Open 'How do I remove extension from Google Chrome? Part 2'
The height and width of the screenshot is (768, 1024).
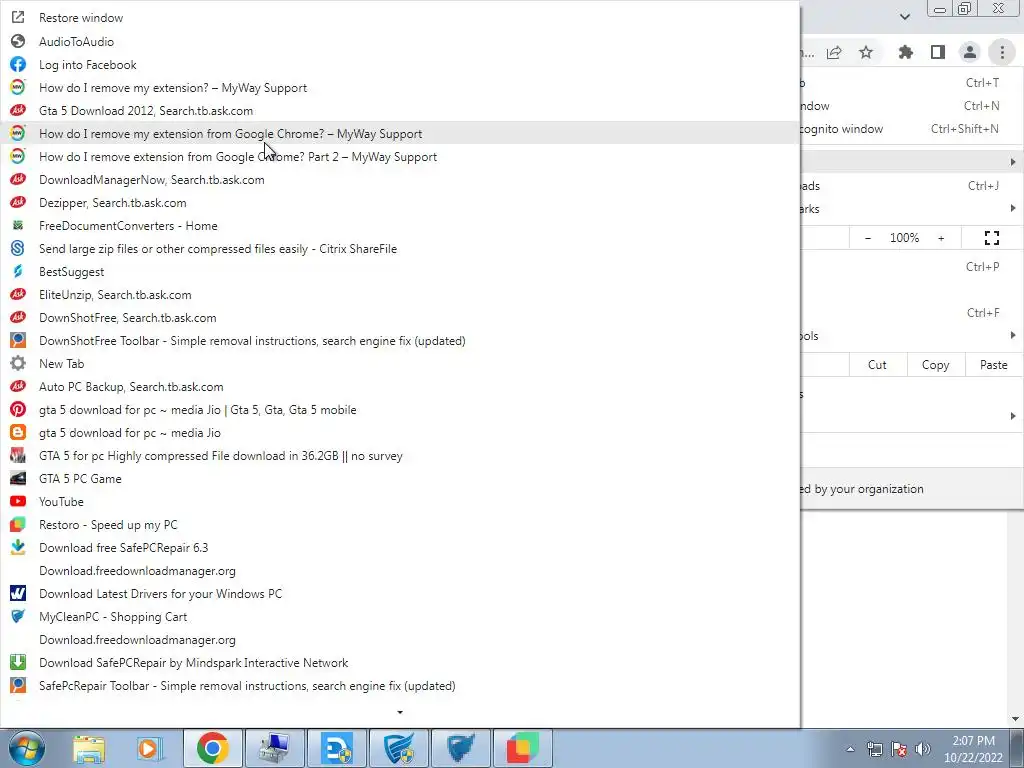400,157
